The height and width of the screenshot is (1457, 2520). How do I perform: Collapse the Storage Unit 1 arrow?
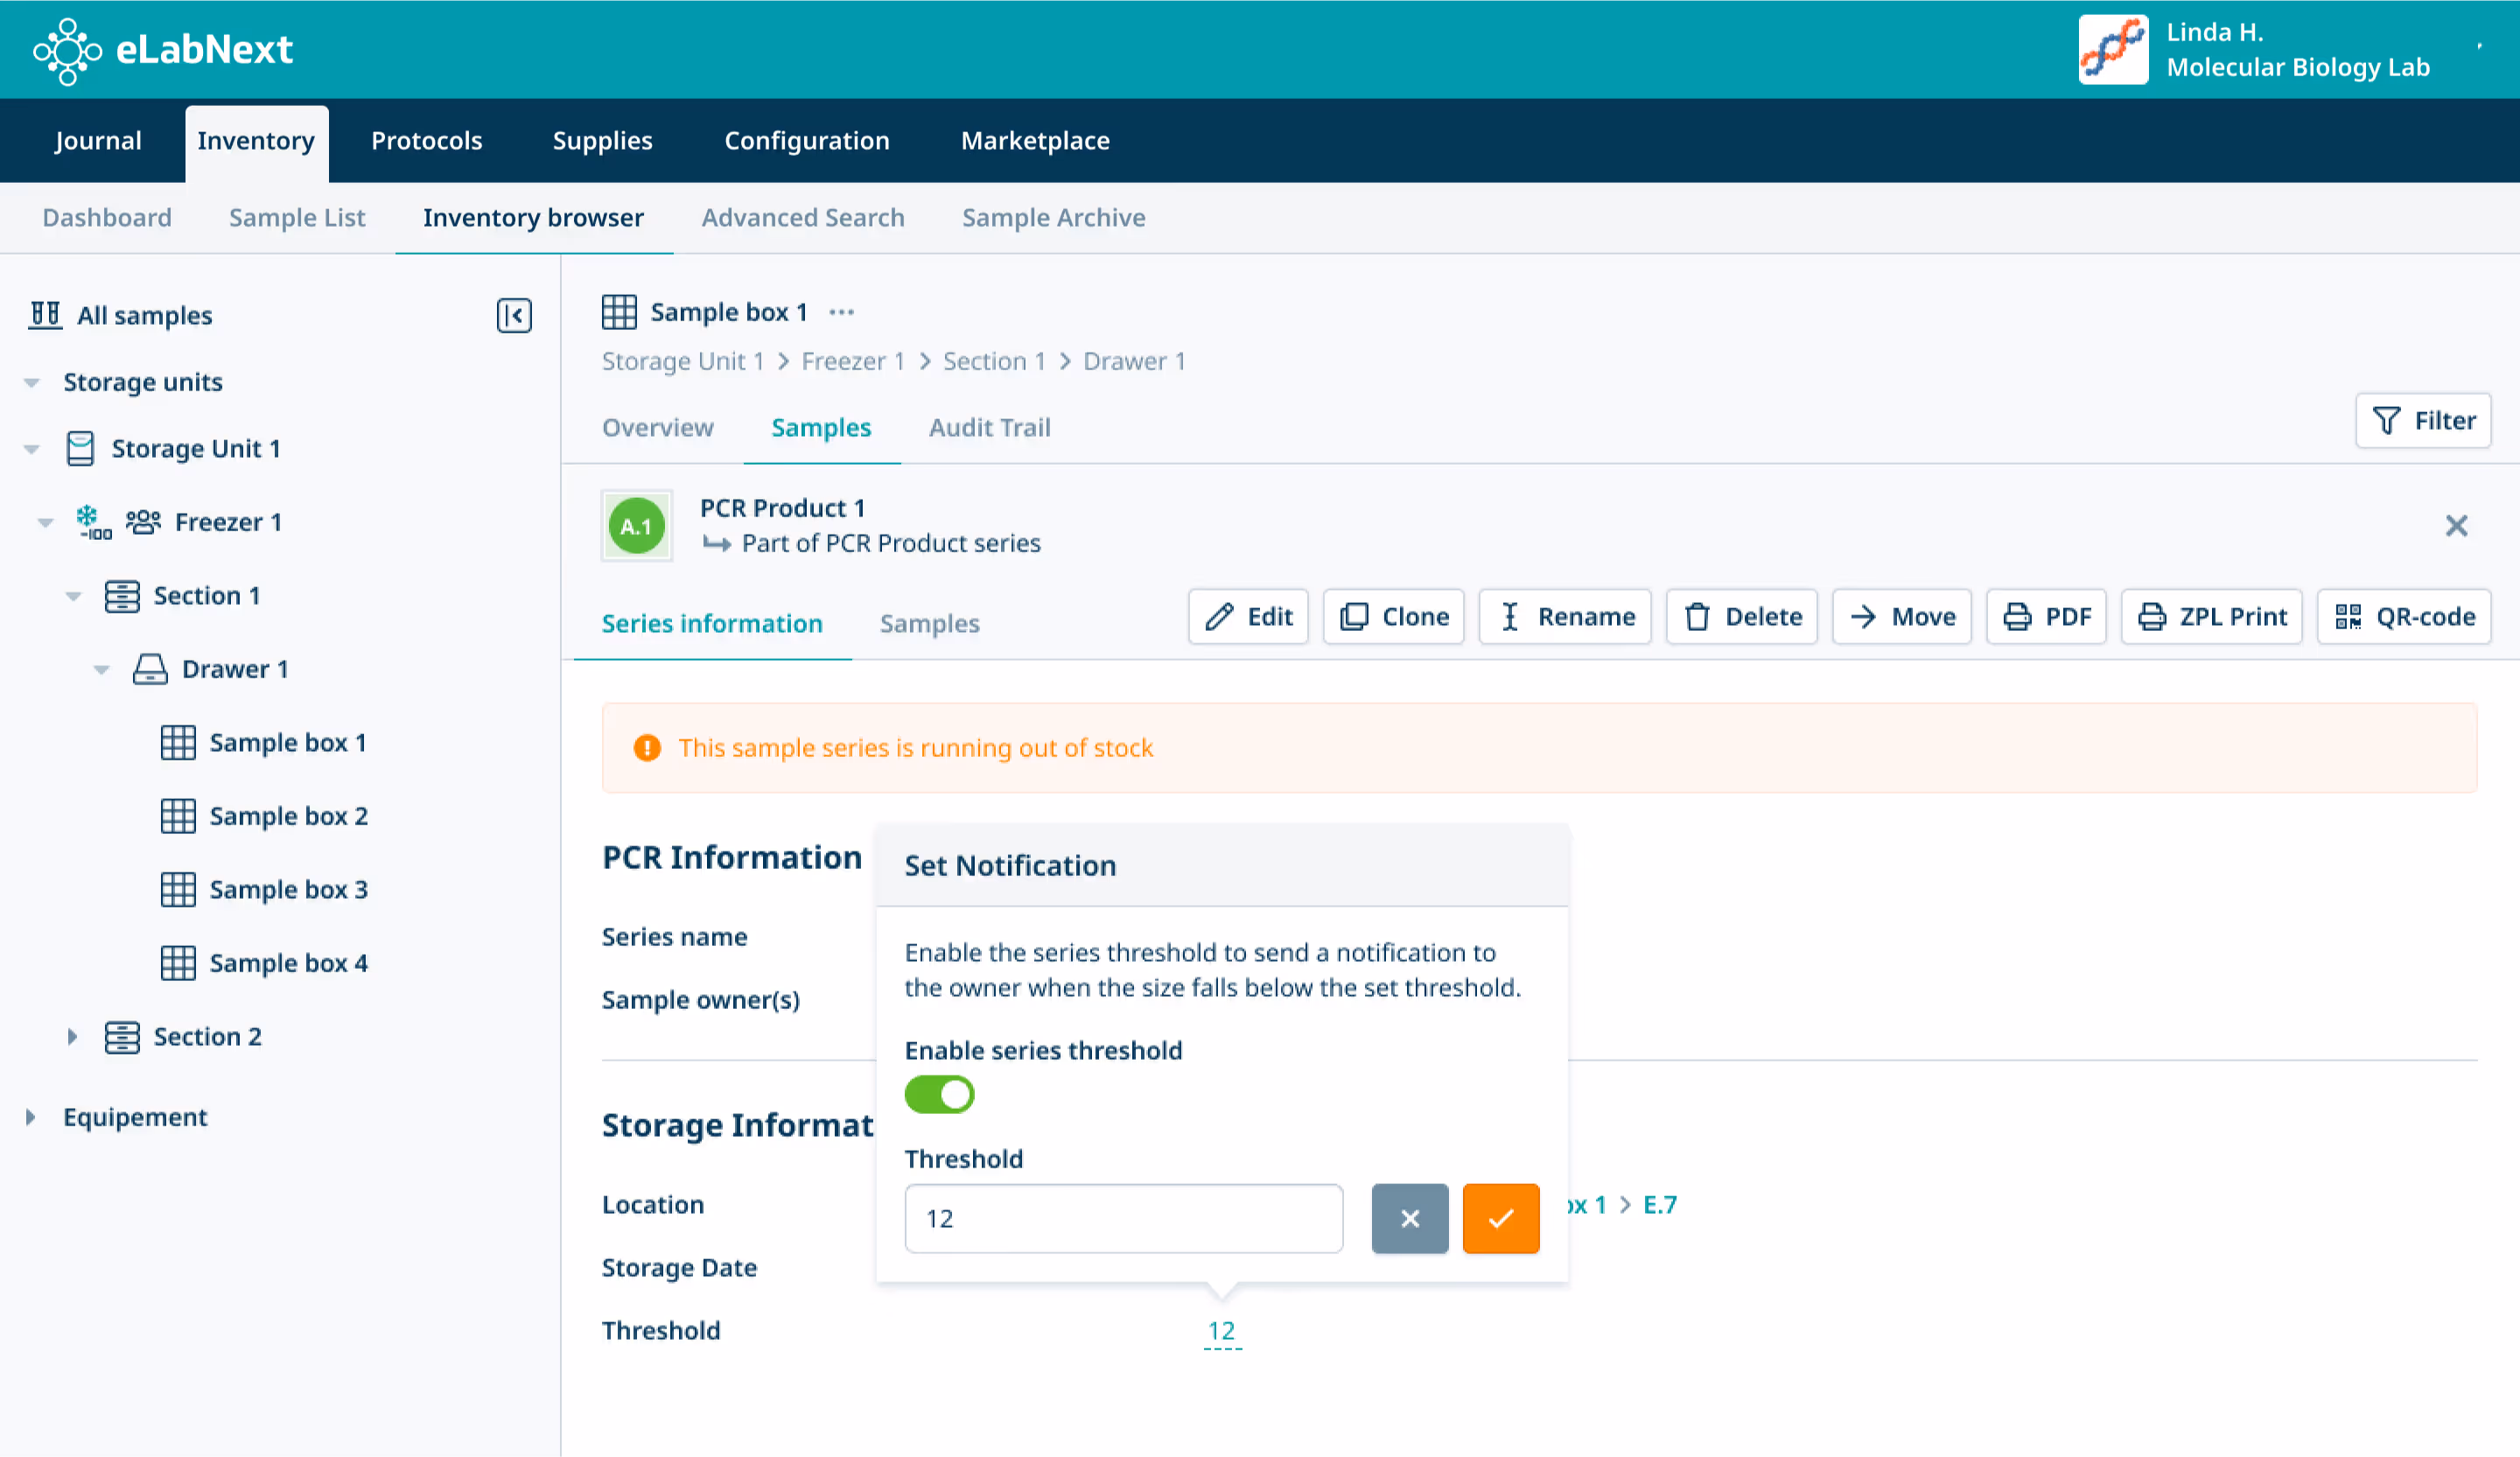click(x=32, y=449)
